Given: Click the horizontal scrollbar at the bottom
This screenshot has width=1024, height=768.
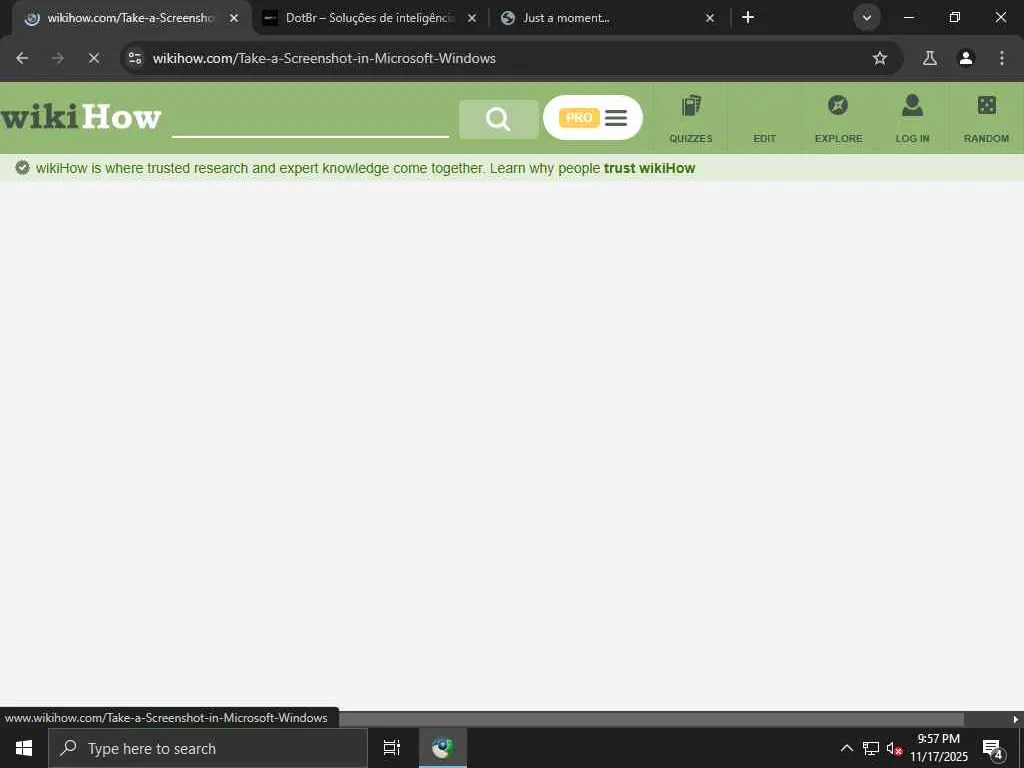Looking at the screenshot, I should coord(651,719).
